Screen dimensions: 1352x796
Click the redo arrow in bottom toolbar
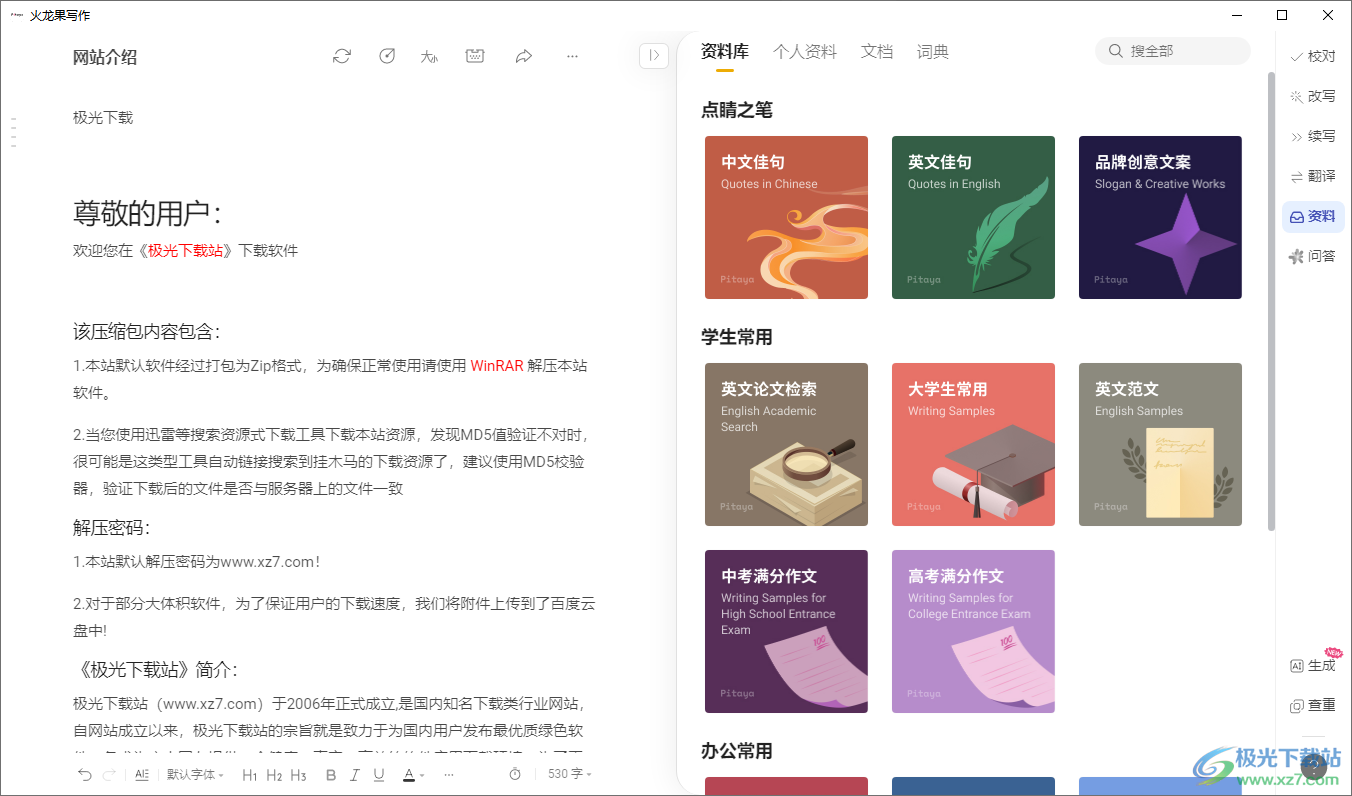[109, 774]
